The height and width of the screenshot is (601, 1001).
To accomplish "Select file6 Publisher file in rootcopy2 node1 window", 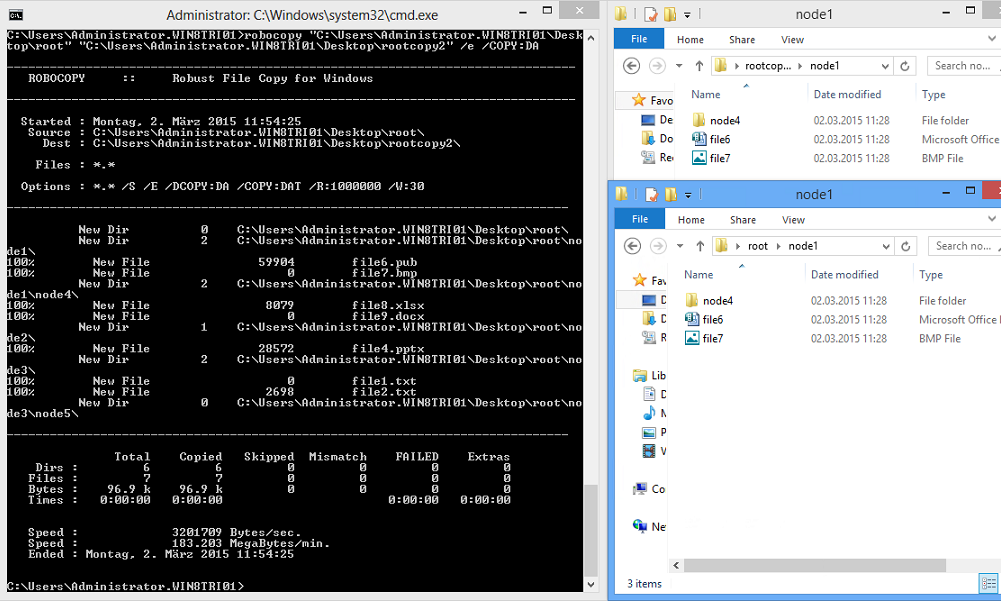I will [719, 139].
